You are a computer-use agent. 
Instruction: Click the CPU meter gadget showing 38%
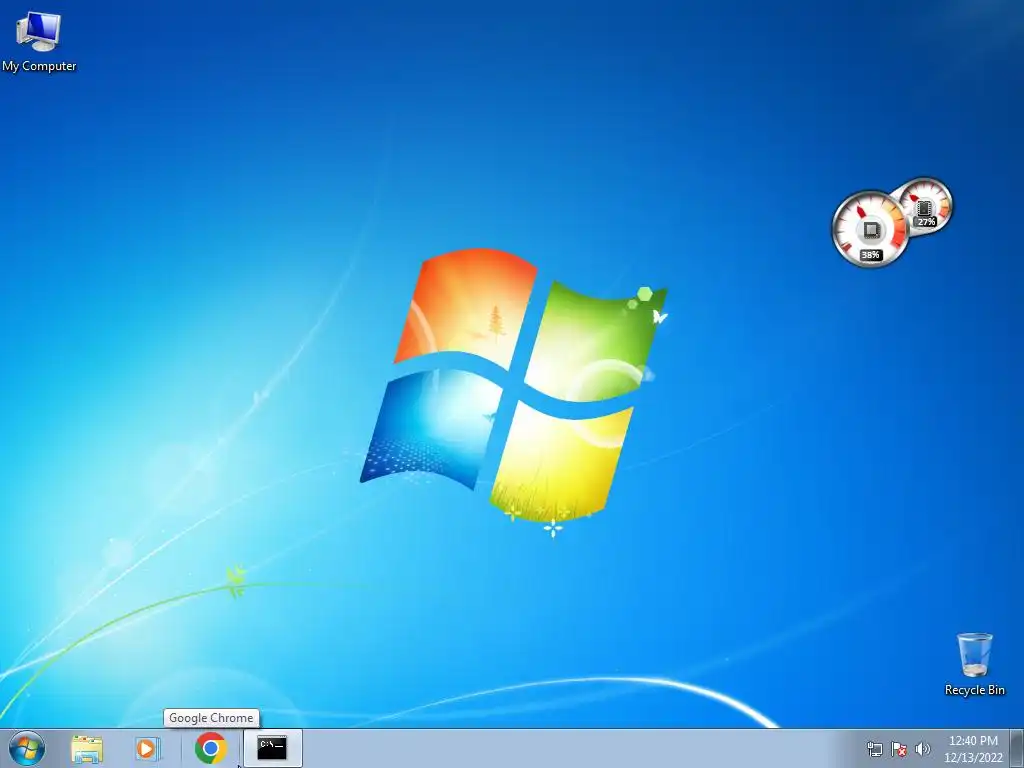pyautogui.click(x=869, y=229)
